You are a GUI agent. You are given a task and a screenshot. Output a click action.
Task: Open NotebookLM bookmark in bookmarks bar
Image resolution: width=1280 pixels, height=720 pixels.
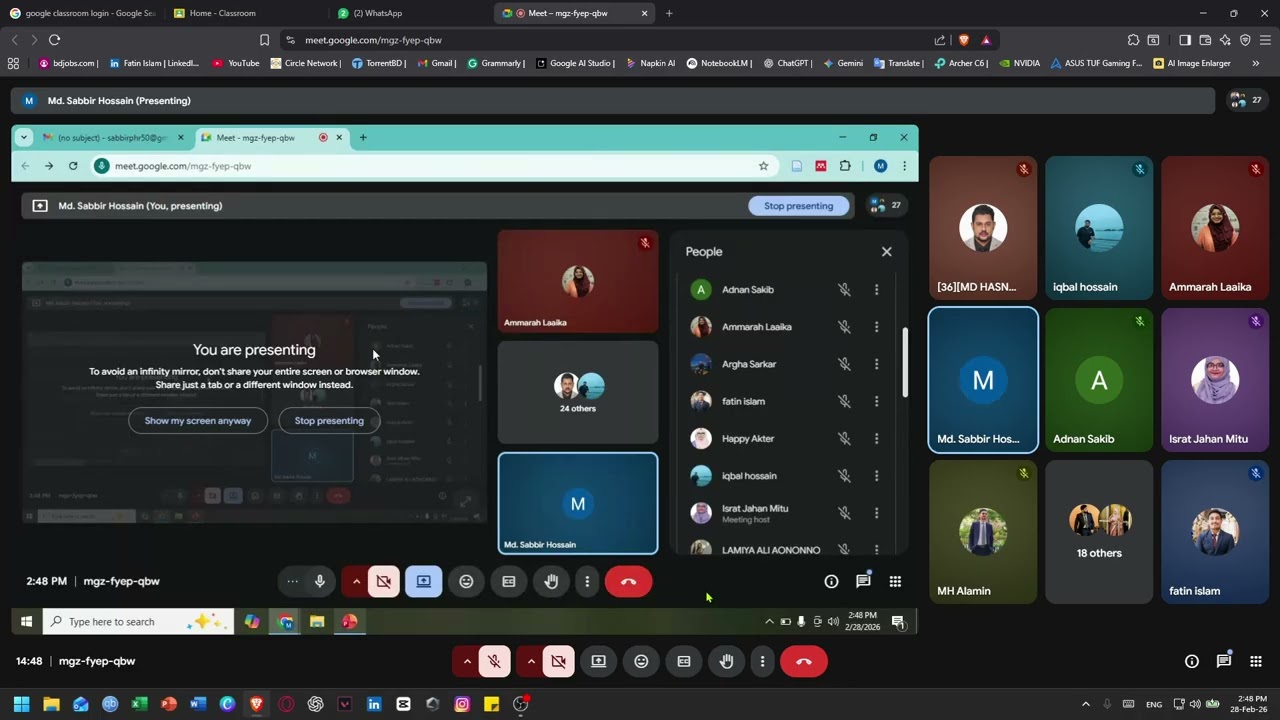[719, 63]
